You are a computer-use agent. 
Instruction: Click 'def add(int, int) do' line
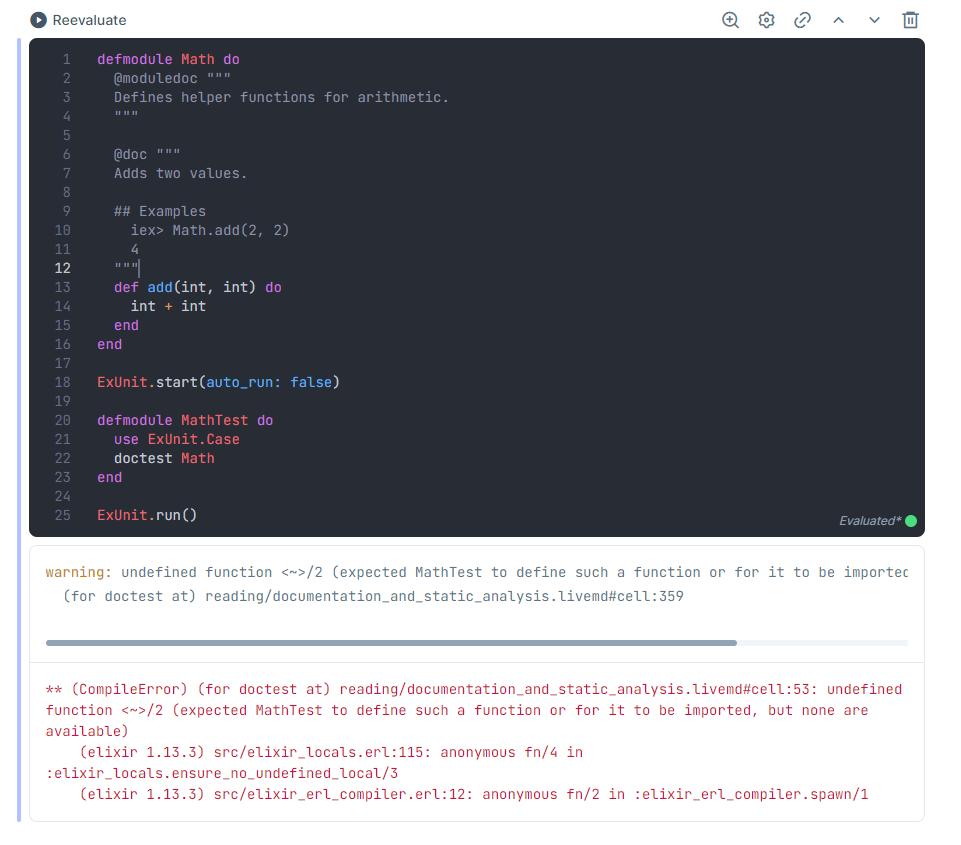pos(197,287)
